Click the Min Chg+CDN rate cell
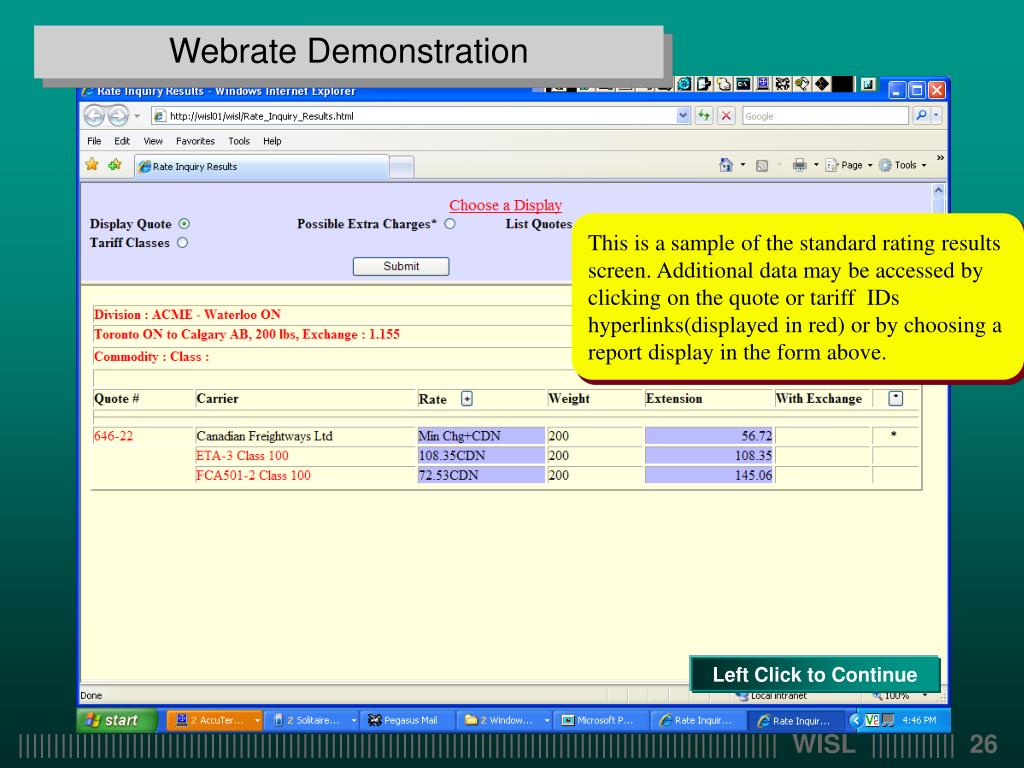The height and width of the screenshot is (768, 1024). coord(481,436)
